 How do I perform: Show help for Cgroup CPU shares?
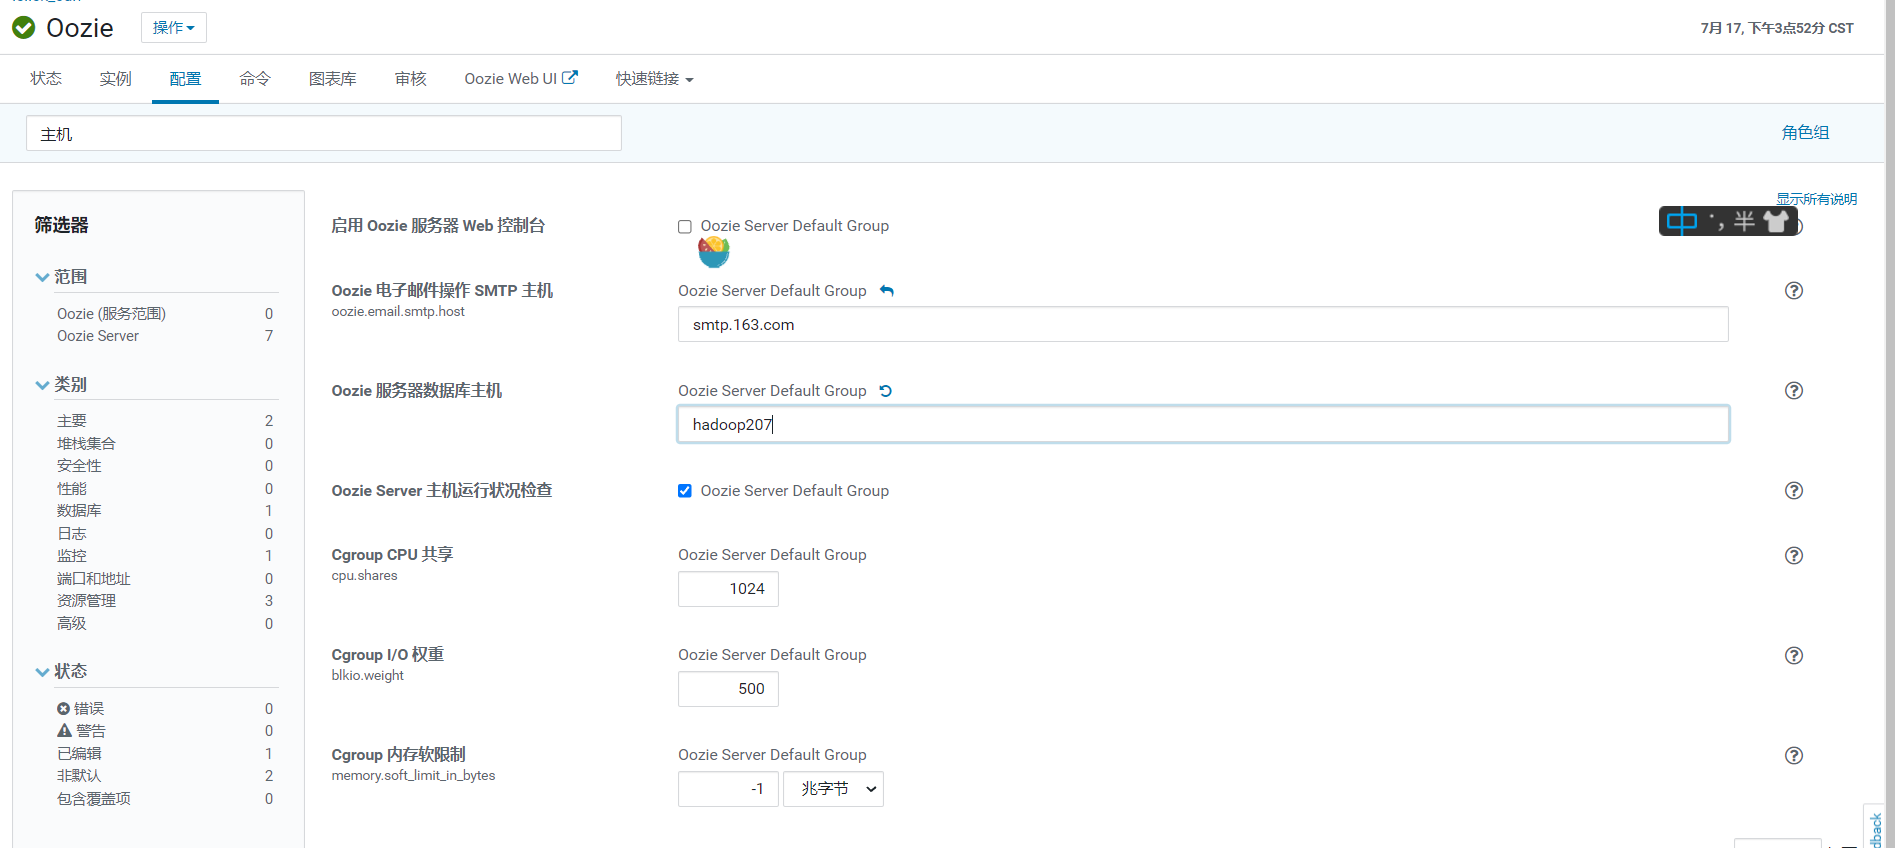[1794, 555]
